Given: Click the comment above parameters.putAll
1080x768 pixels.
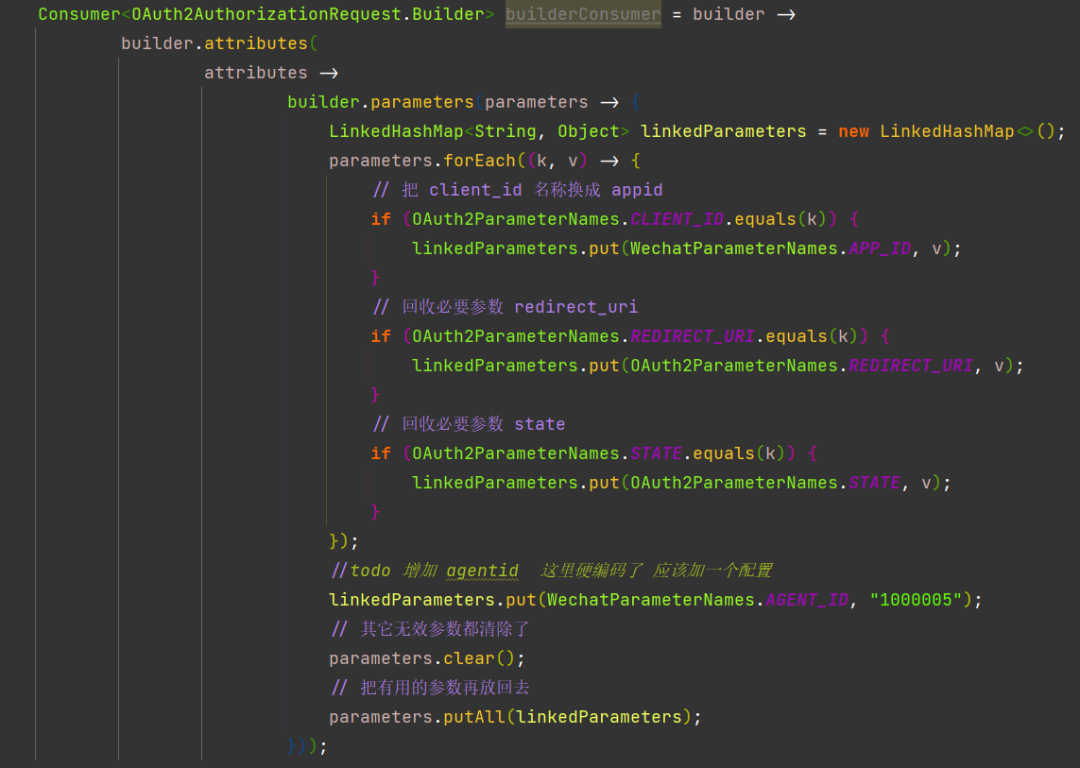Looking at the screenshot, I should click(x=430, y=687).
